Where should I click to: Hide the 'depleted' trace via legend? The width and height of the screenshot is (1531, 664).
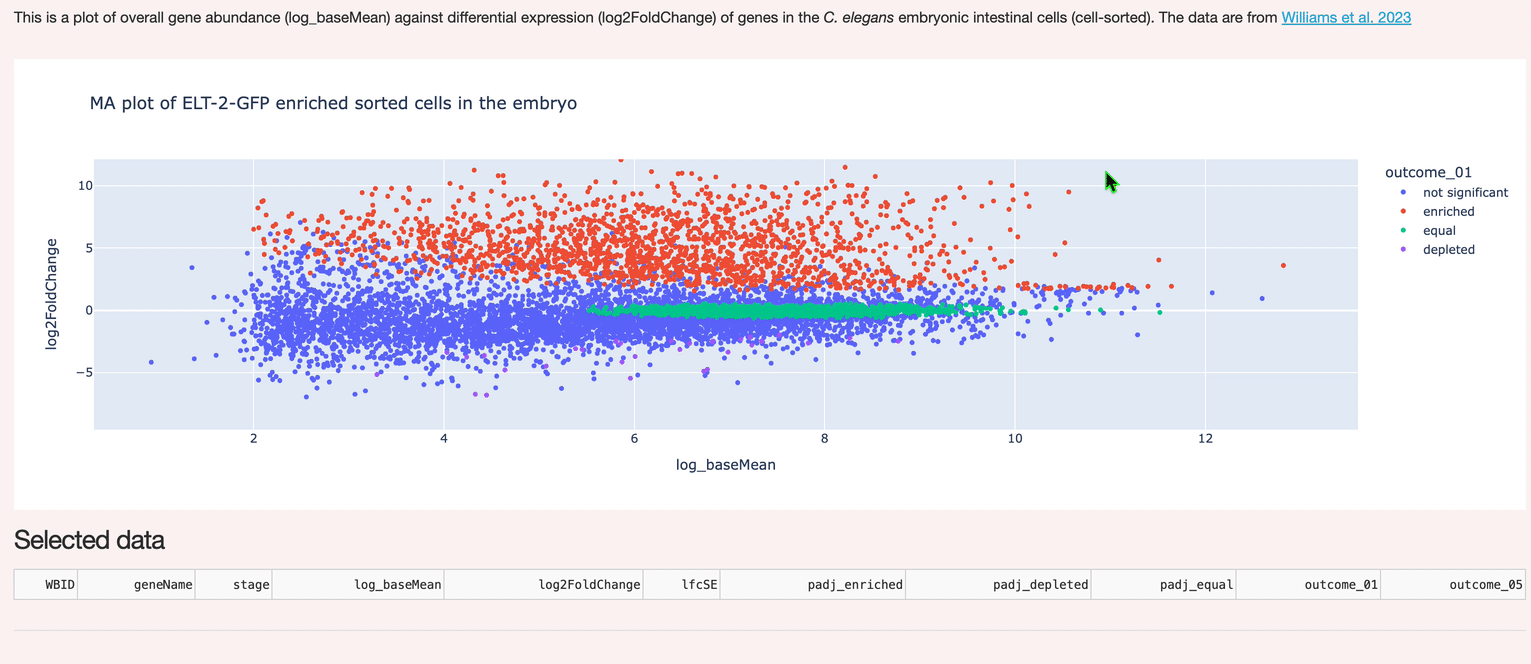coord(1448,250)
